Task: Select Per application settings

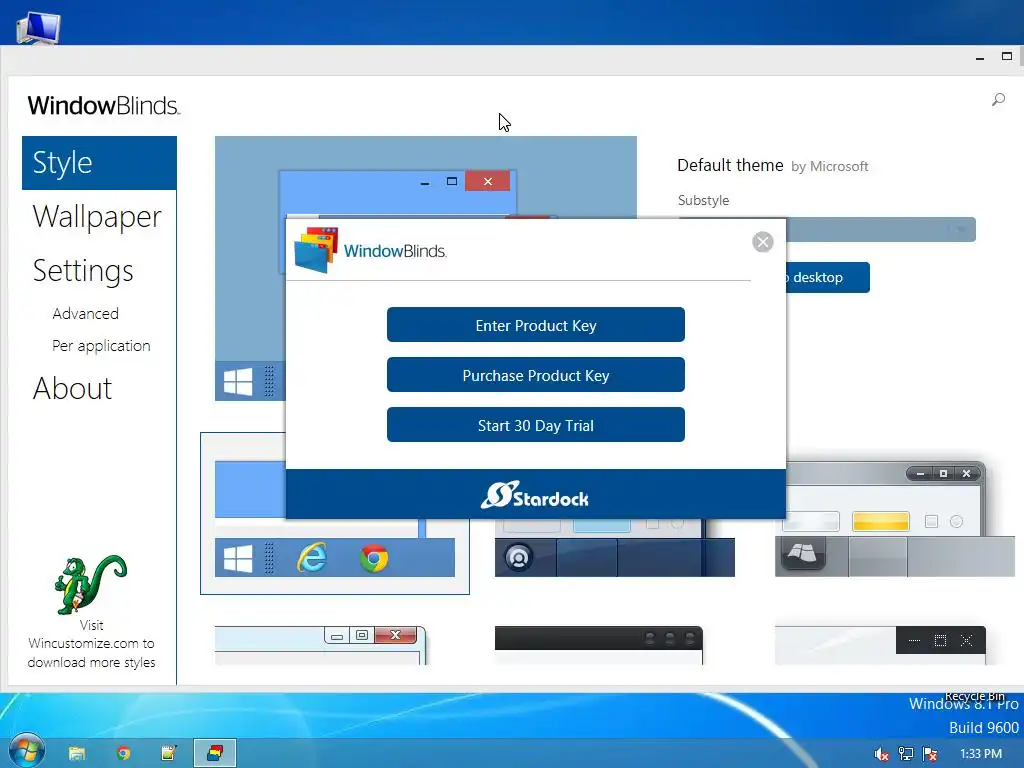Action: click(101, 345)
